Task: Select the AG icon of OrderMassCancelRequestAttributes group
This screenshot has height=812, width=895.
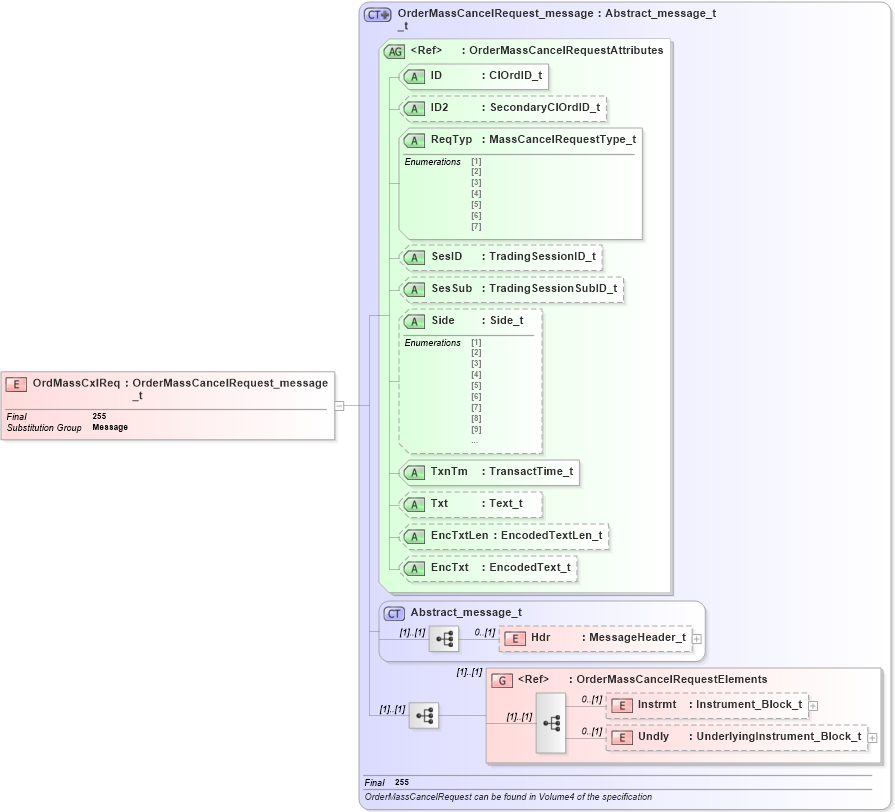Action: 396,49
